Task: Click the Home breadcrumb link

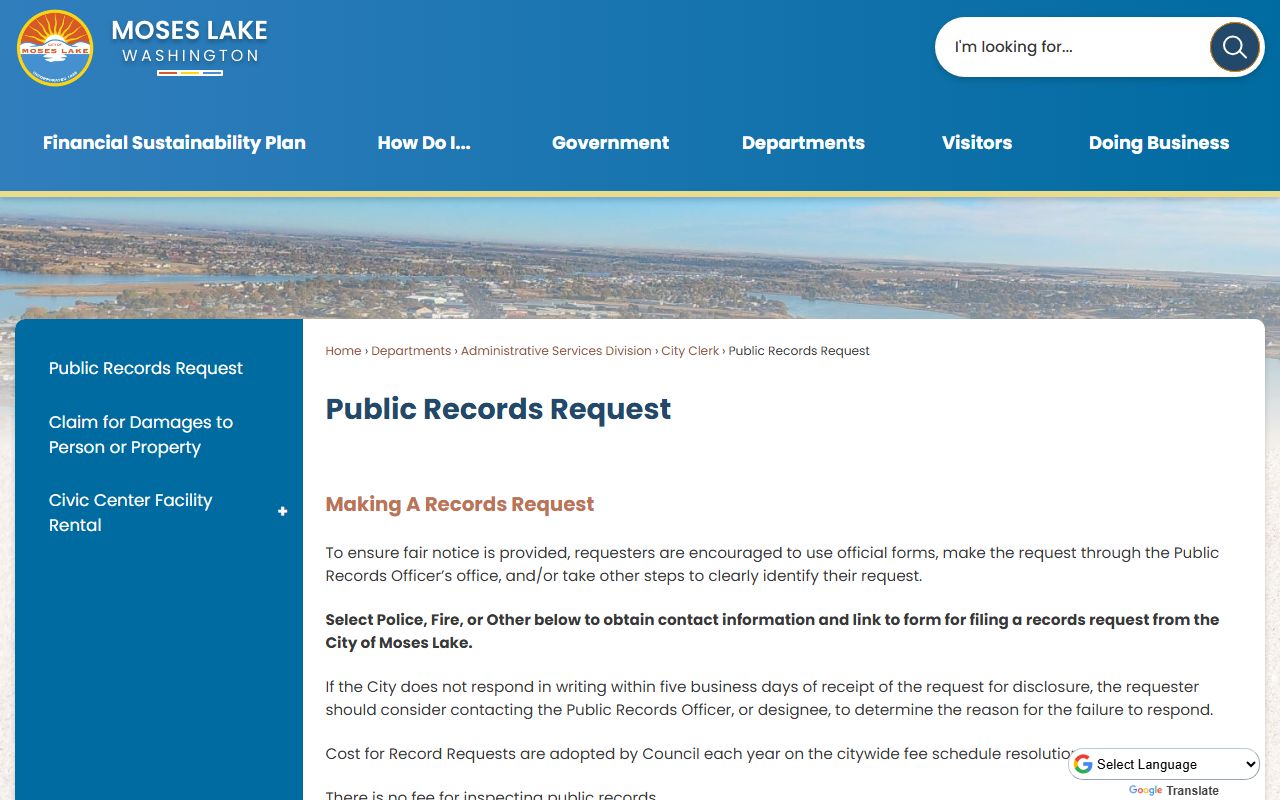Action: (343, 351)
